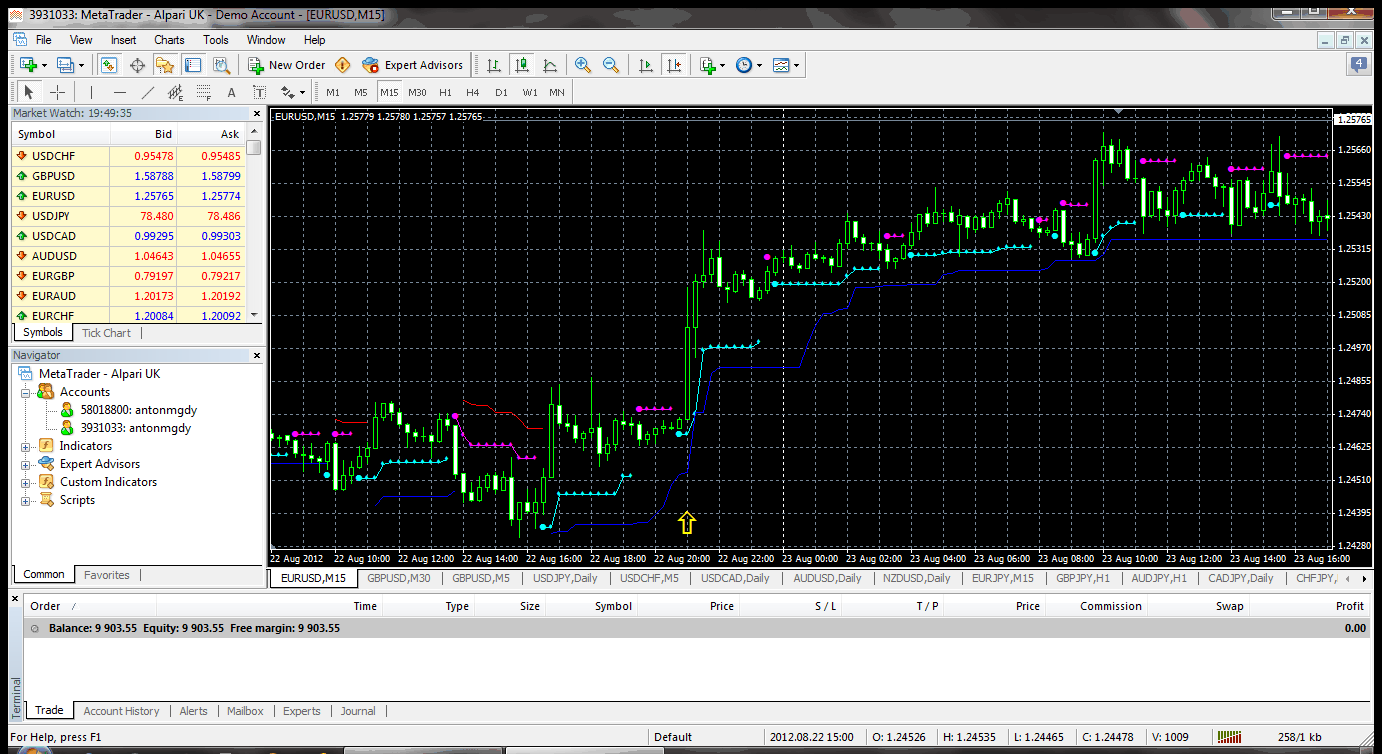
Task: Select the Text tool (A)
Action: click(231, 92)
